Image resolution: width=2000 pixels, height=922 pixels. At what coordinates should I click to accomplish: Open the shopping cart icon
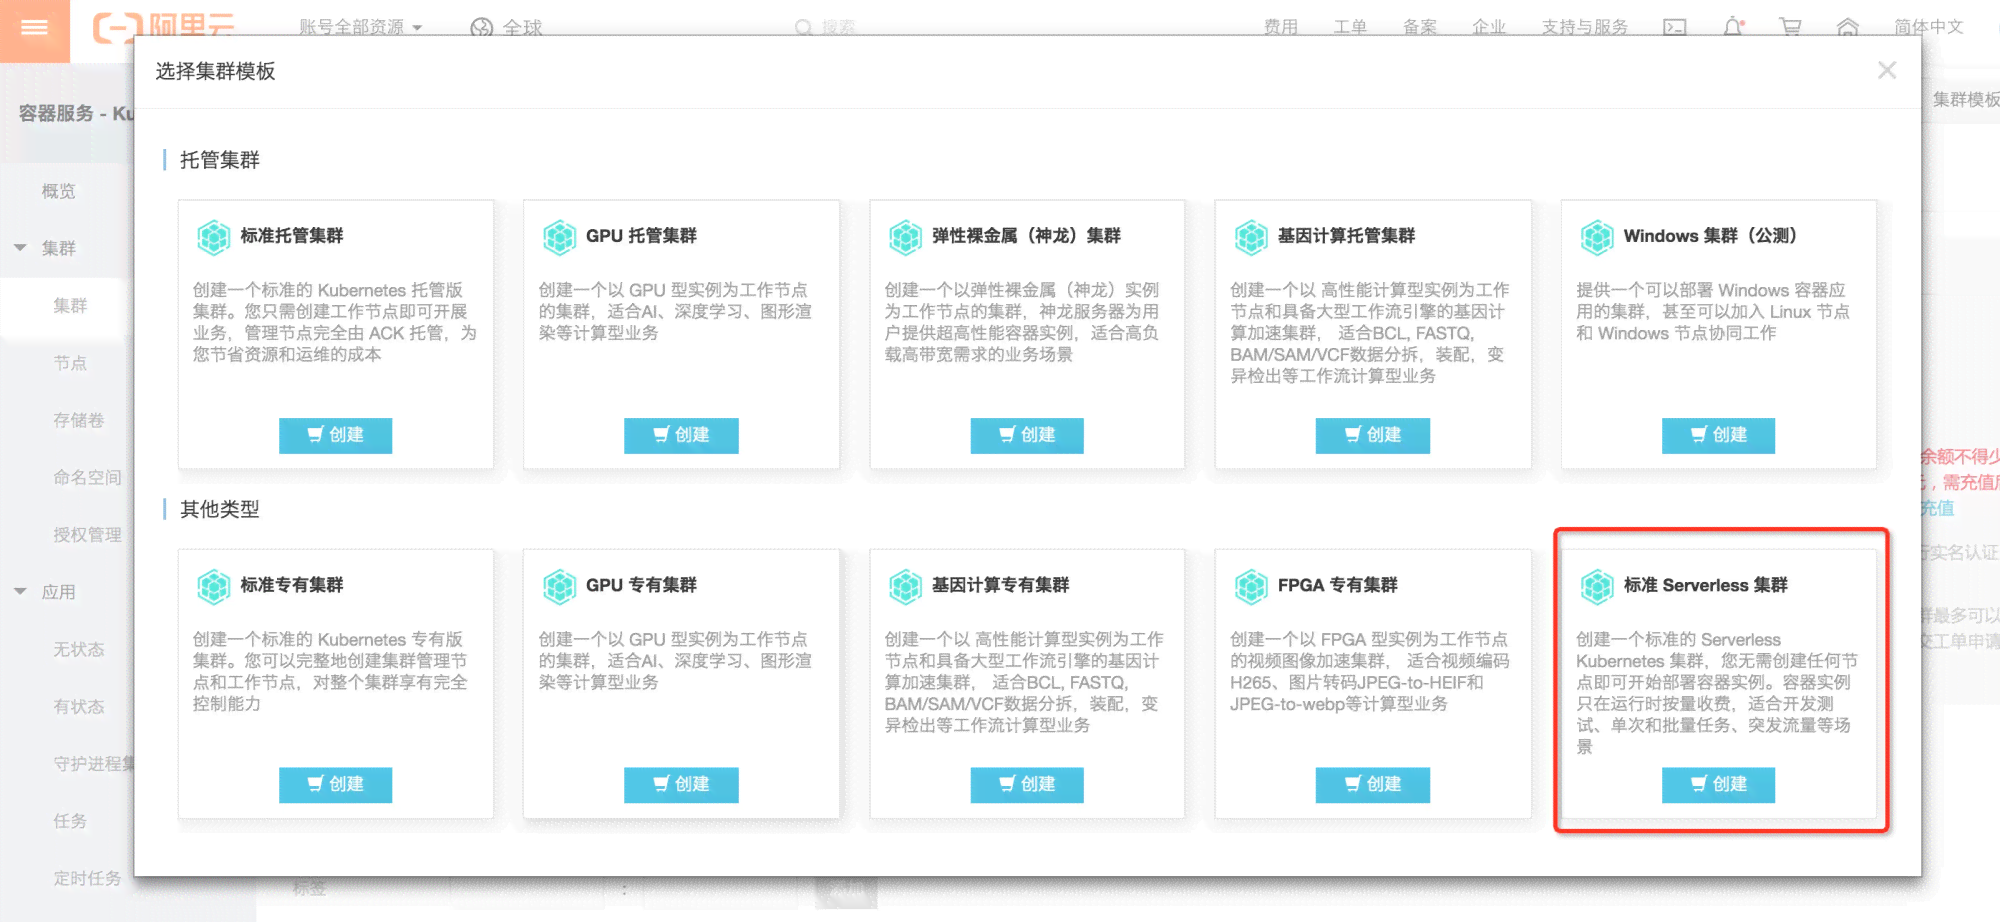1790,27
